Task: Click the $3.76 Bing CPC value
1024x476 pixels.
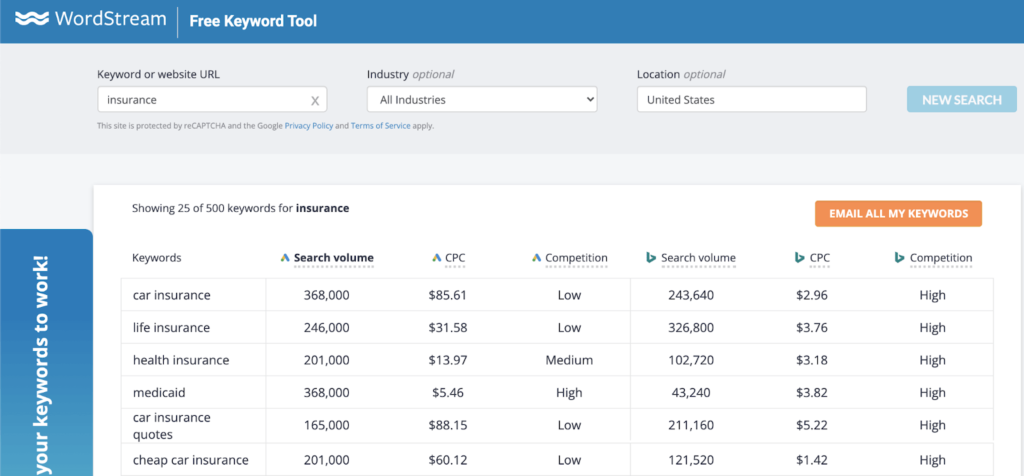Action: [x=812, y=328]
